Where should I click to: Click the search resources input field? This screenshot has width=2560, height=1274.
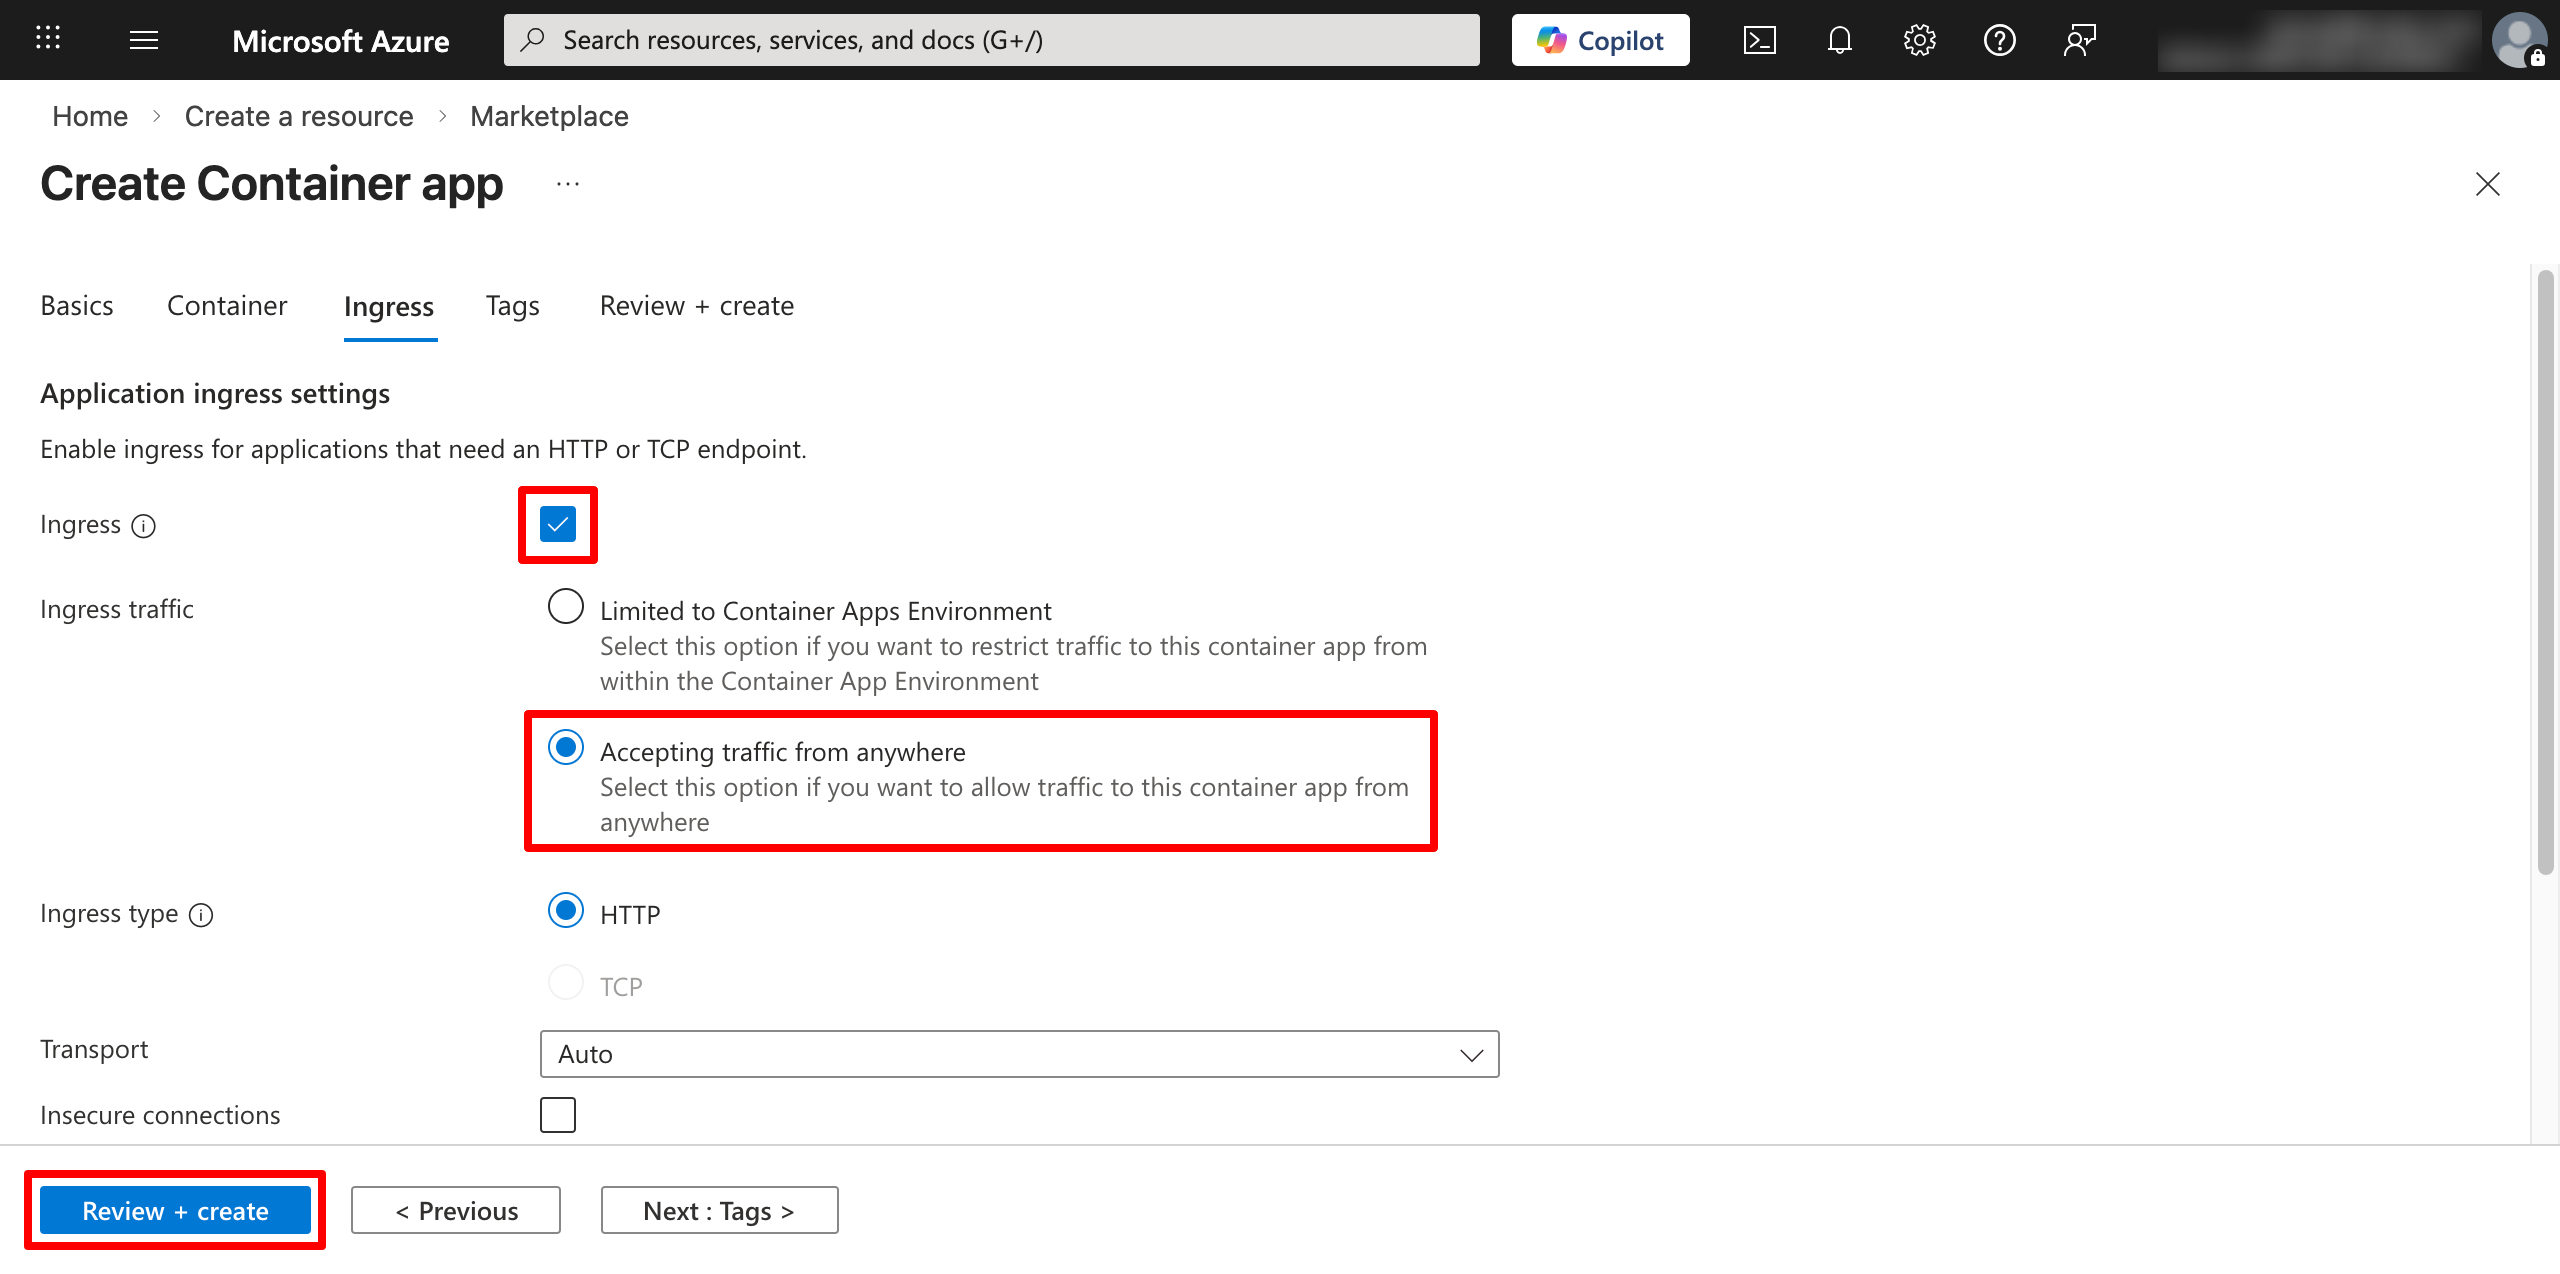click(990, 40)
